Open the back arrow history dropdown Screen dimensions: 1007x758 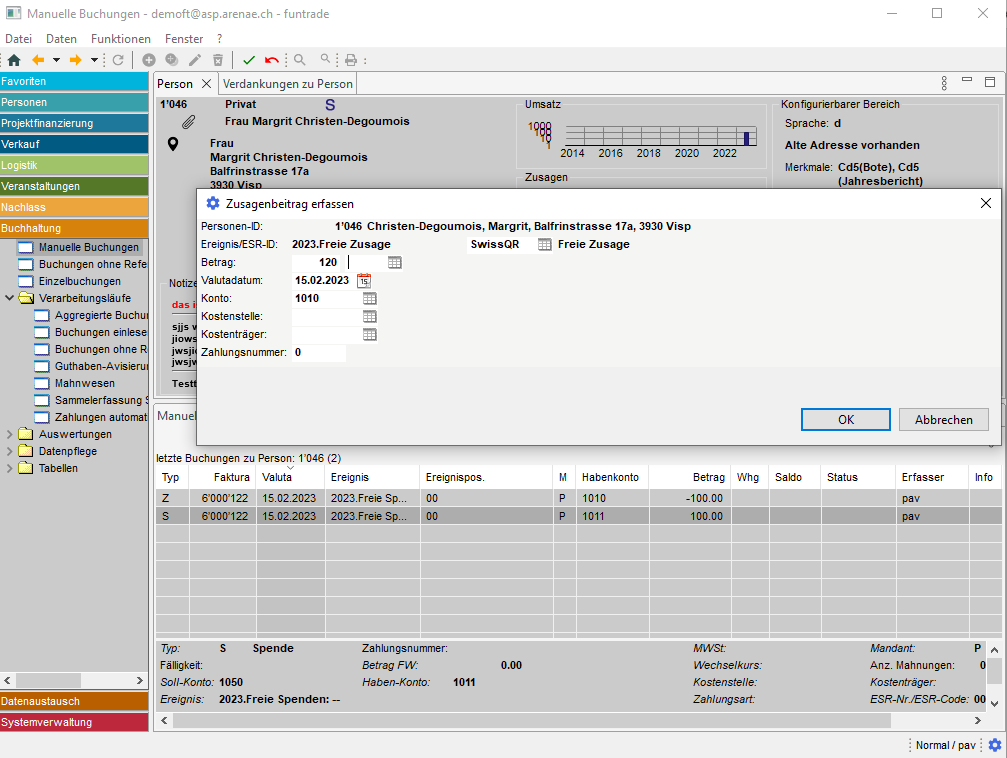(x=56, y=60)
